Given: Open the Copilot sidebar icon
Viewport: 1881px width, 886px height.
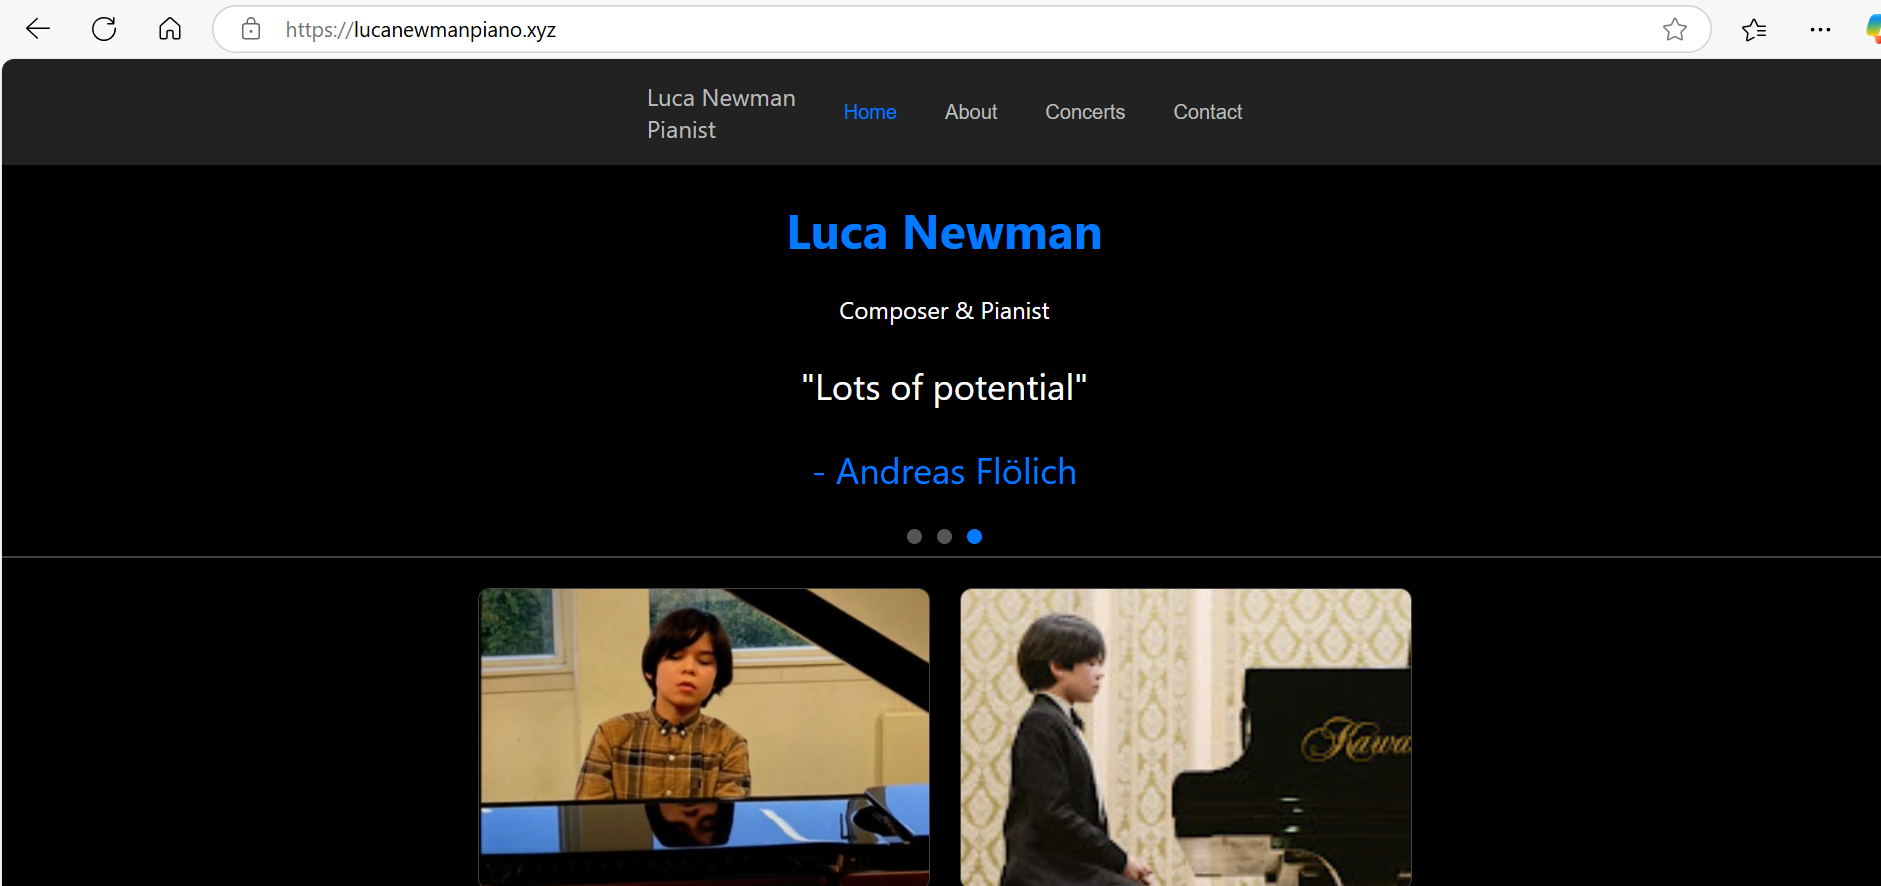Looking at the screenshot, I should [x=1873, y=29].
